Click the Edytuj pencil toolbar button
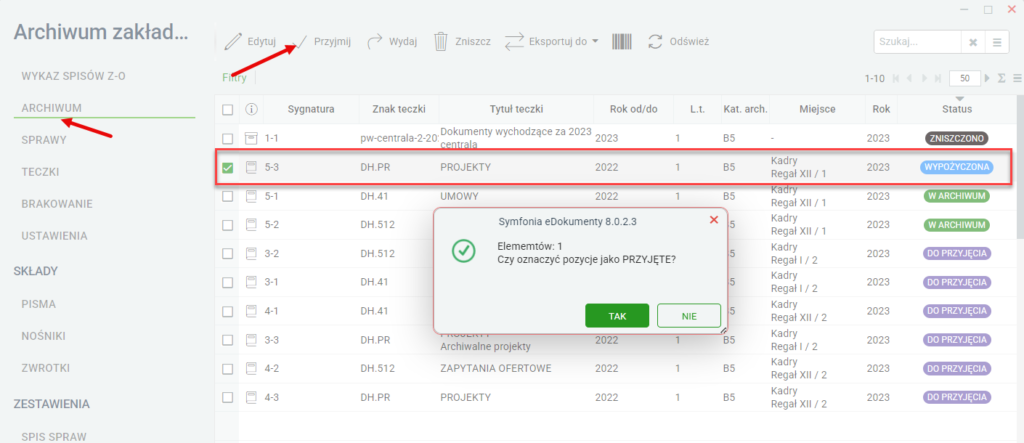Image resolution: width=1024 pixels, height=443 pixels. click(250, 42)
